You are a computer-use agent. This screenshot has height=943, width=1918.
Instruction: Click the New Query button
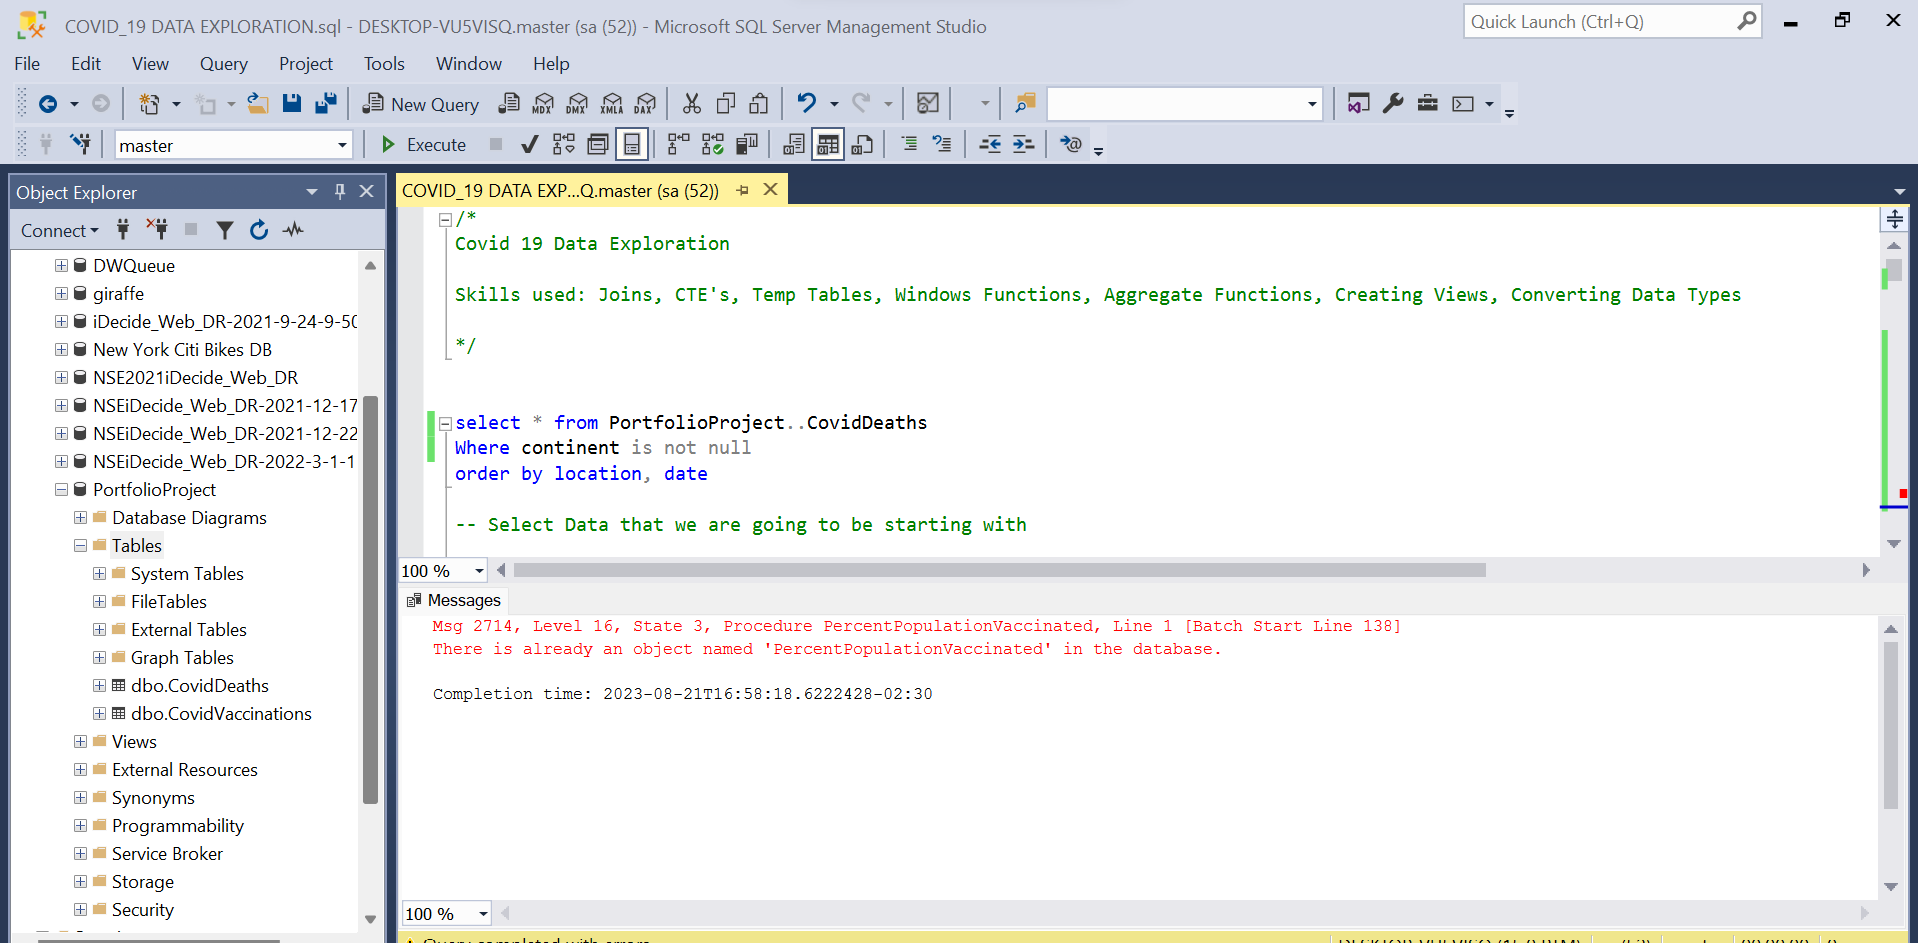[x=421, y=104]
